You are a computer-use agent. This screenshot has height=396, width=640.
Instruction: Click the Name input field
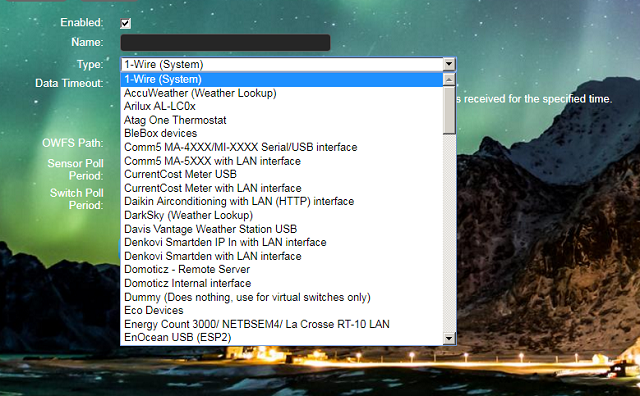pos(225,42)
